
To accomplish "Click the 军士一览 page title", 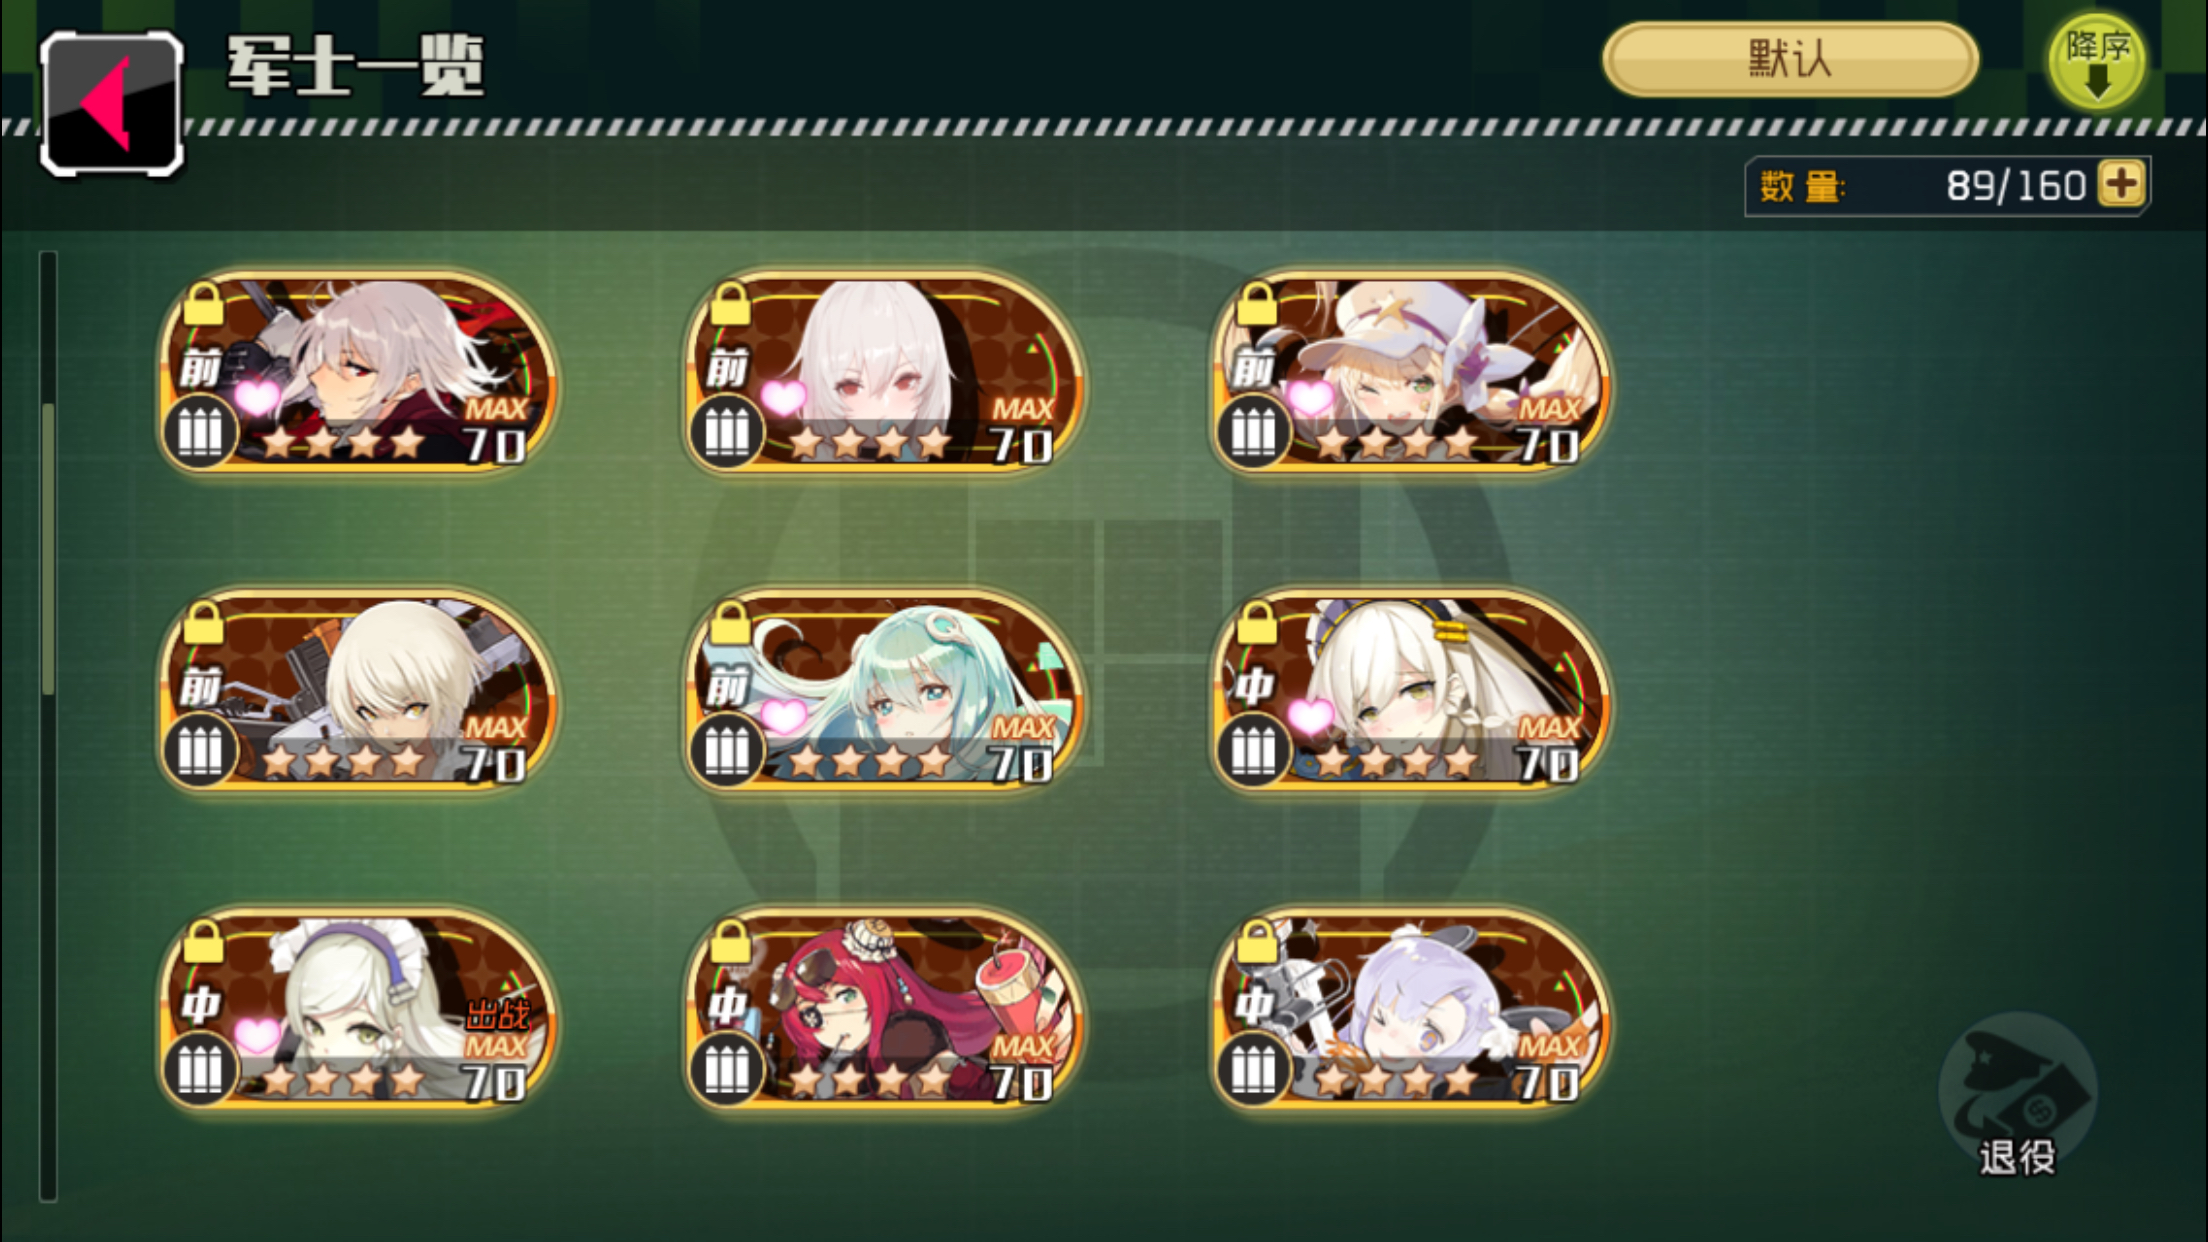I will (x=356, y=66).
